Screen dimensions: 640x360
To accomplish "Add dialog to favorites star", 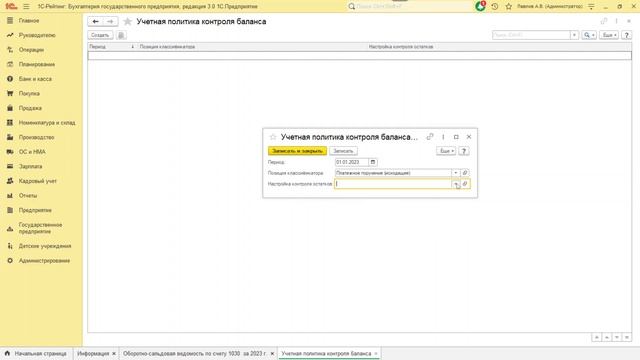I will click(273, 137).
